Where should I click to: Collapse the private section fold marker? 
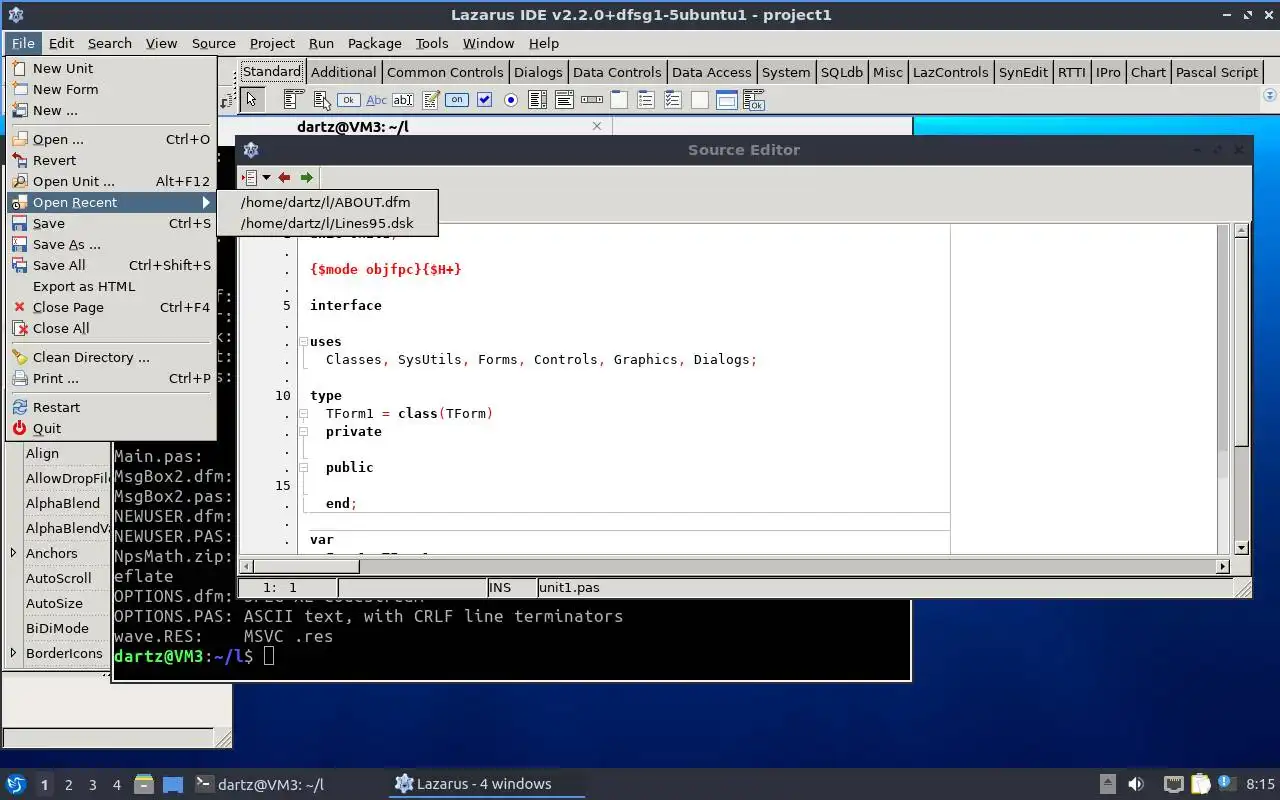pyautogui.click(x=303, y=432)
